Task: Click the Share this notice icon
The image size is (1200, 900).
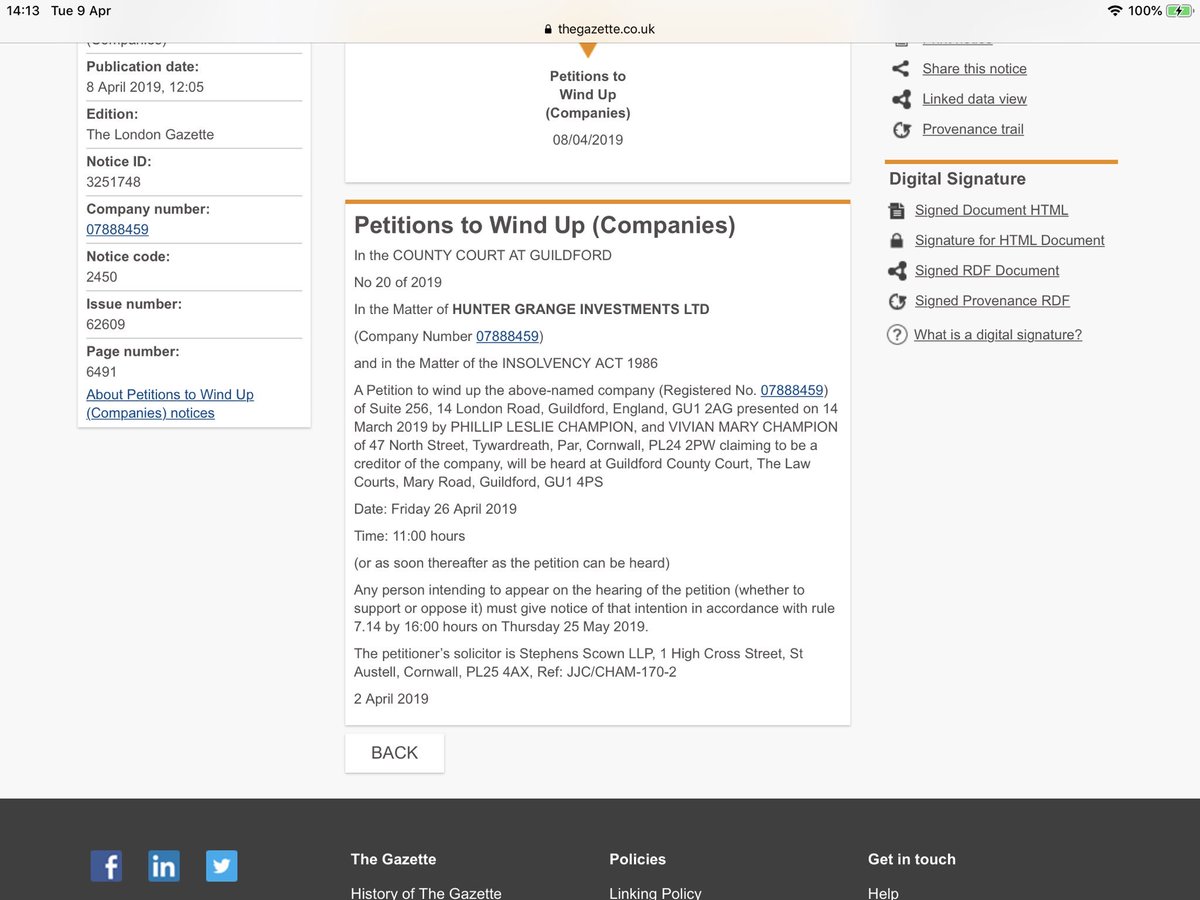Action: pyautogui.click(x=899, y=68)
